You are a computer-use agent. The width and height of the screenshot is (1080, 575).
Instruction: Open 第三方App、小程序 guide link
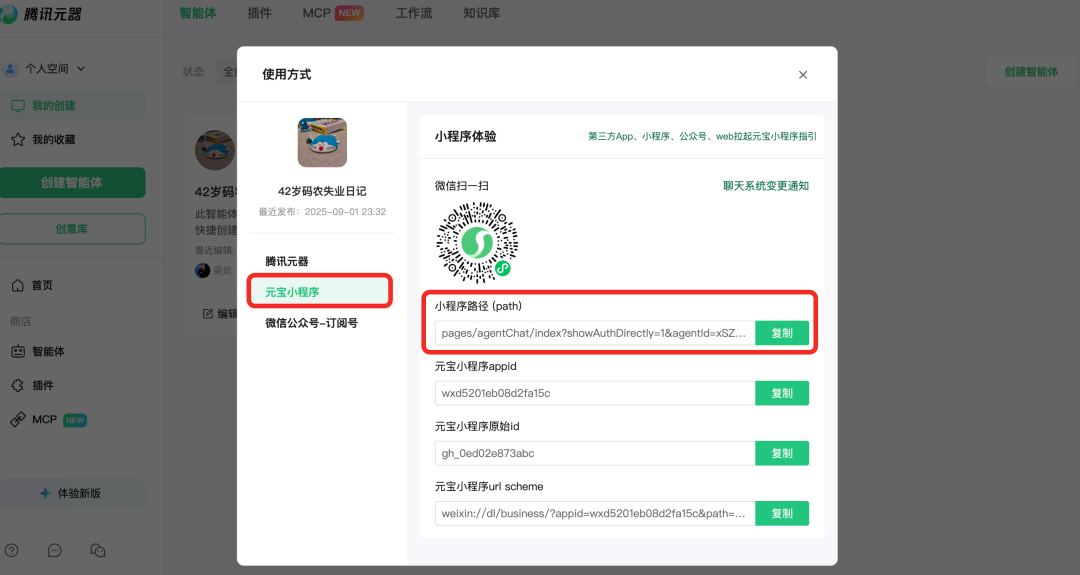tap(702, 136)
